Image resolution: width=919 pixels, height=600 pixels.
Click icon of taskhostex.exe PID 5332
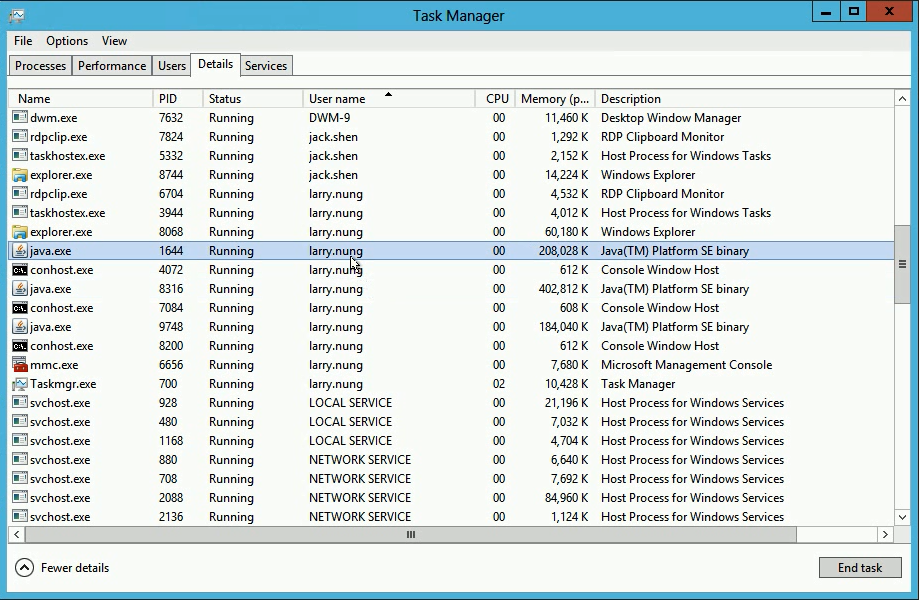tap(20, 156)
